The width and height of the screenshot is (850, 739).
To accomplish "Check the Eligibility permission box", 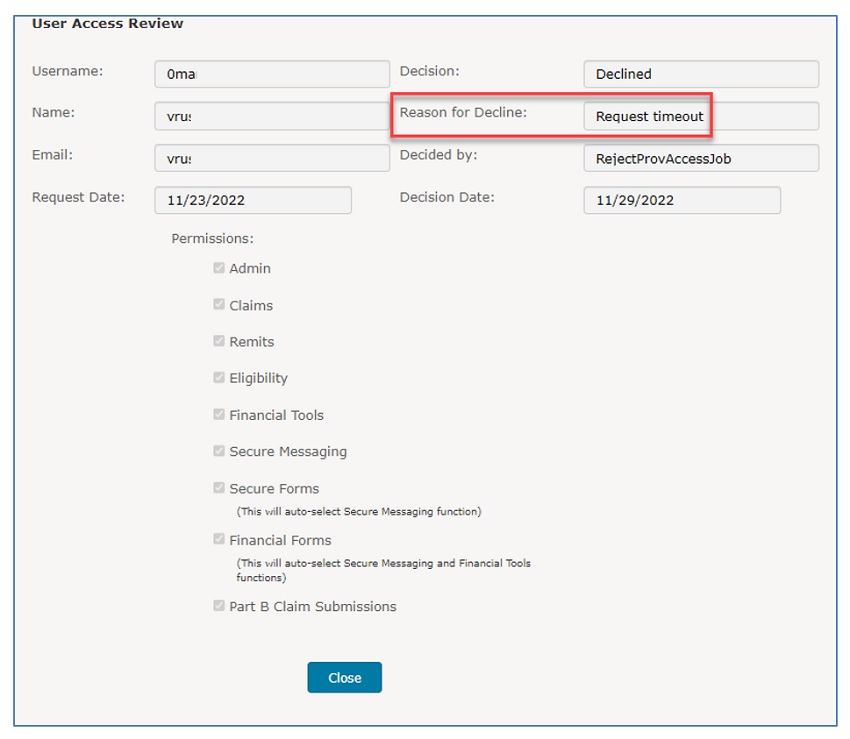I will [x=219, y=377].
